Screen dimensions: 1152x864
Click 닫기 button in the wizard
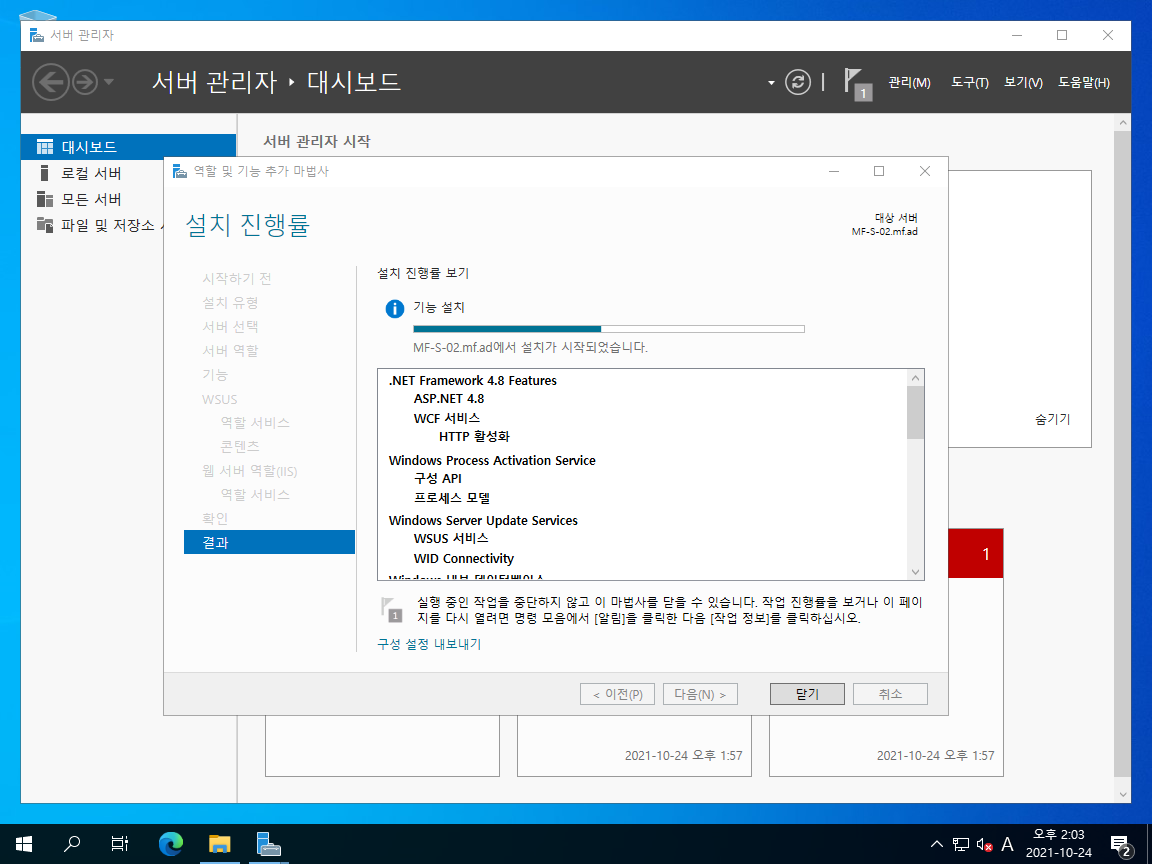coord(807,694)
